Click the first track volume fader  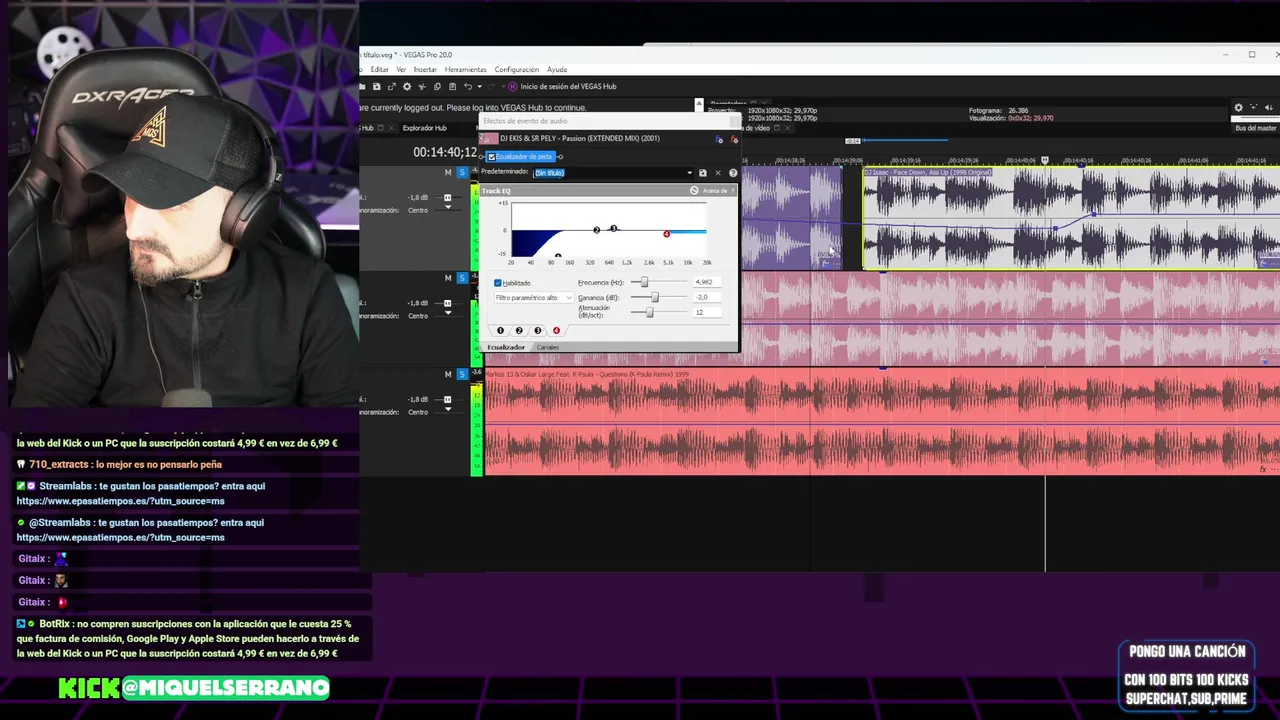click(x=448, y=197)
